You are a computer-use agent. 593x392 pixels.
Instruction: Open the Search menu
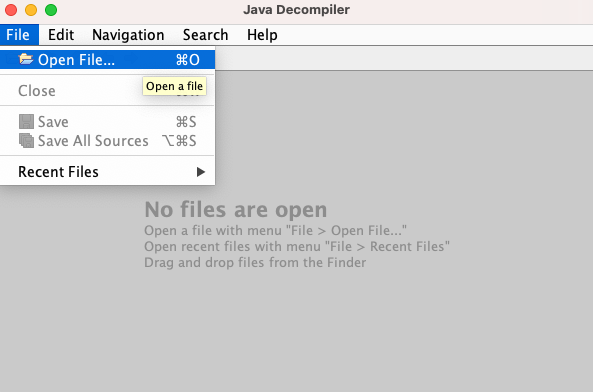(205, 35)
